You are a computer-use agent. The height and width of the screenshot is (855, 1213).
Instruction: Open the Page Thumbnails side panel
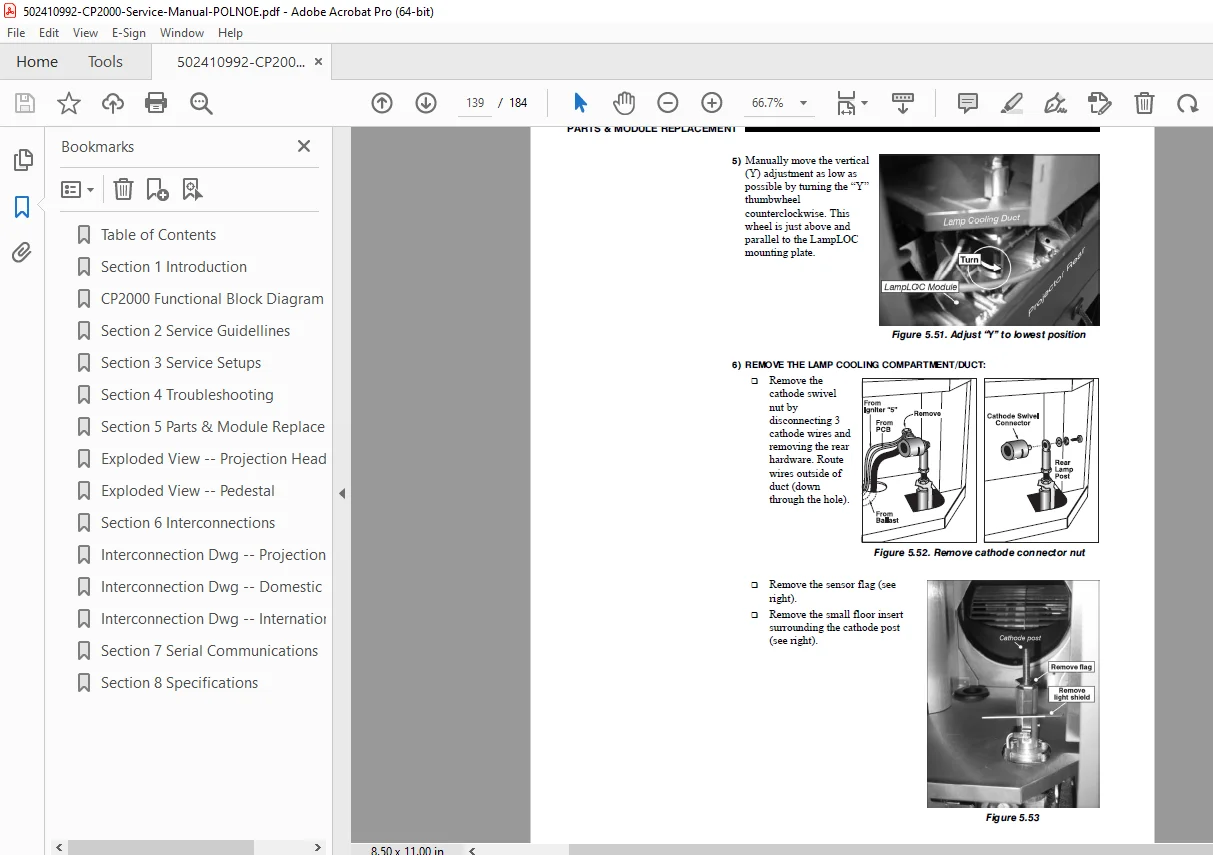coord(22,160)
